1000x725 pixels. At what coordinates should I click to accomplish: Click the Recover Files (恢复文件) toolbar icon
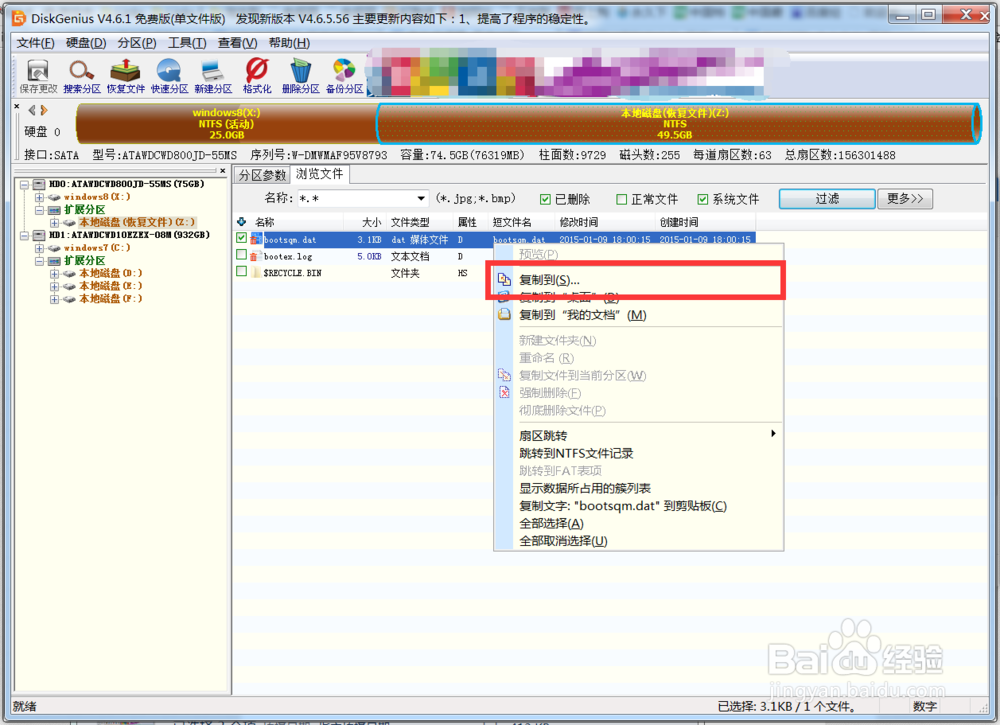pos(126,76)
